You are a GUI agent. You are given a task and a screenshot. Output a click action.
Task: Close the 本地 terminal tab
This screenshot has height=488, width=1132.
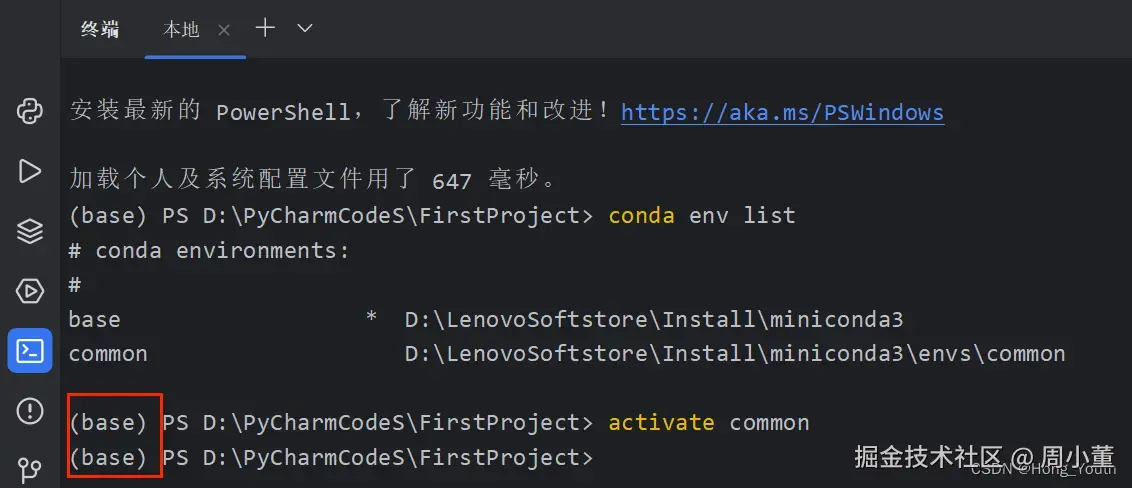click(x=224, y=30)
